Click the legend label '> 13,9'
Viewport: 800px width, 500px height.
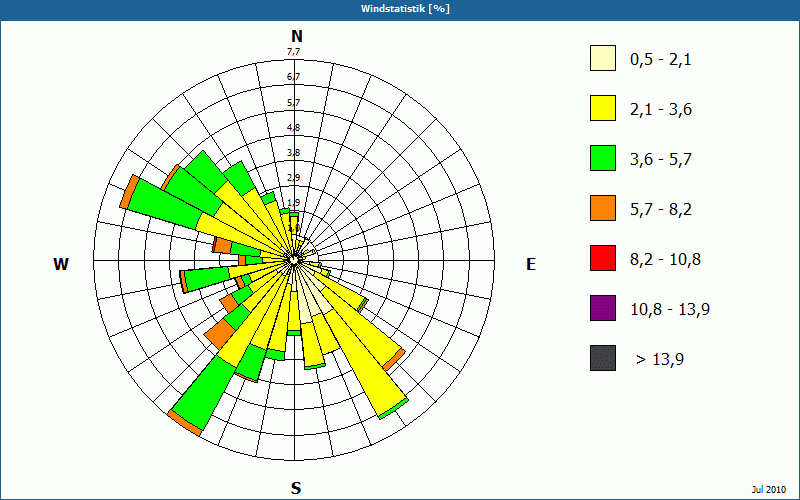660,360
